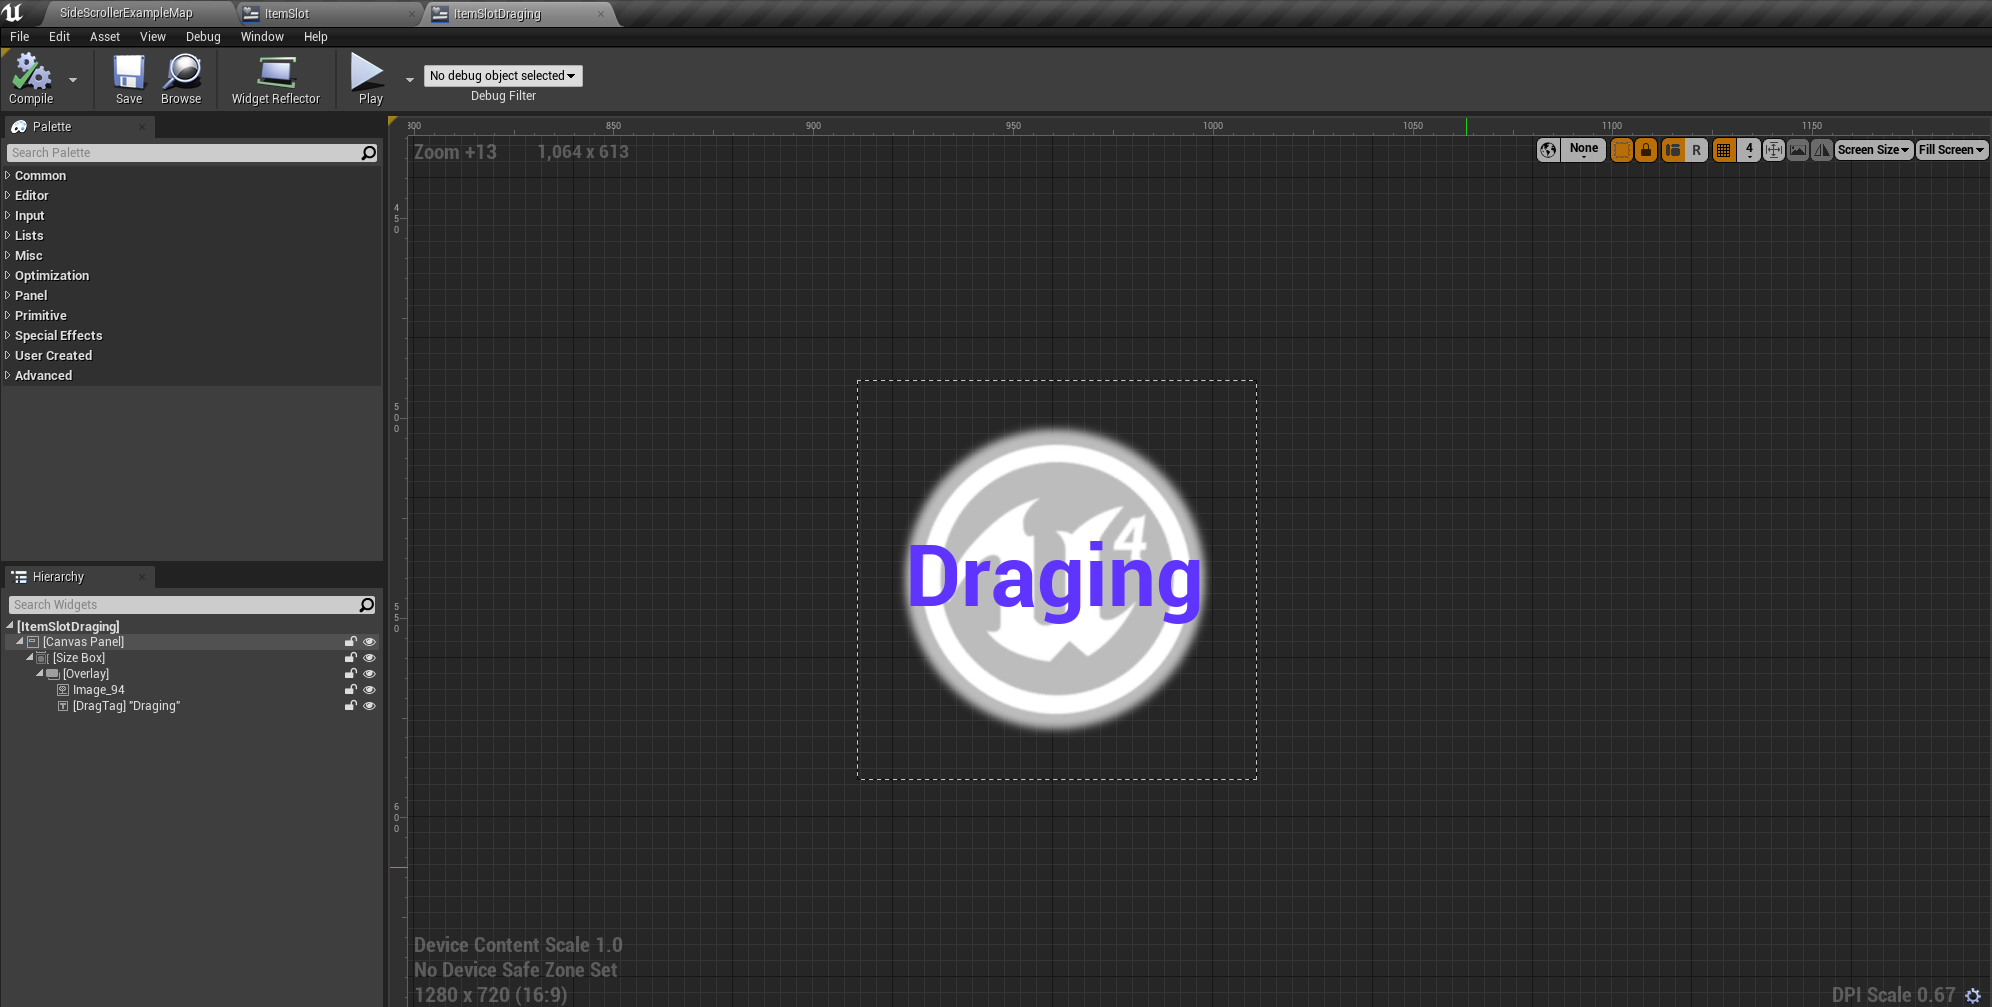Collapse the Size Box tree node
The height and width of the screenshot is (1007, 1992).
(30, 658)
